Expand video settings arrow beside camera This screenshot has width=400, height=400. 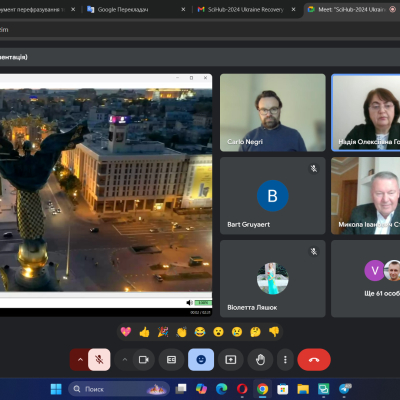[125, 360]
